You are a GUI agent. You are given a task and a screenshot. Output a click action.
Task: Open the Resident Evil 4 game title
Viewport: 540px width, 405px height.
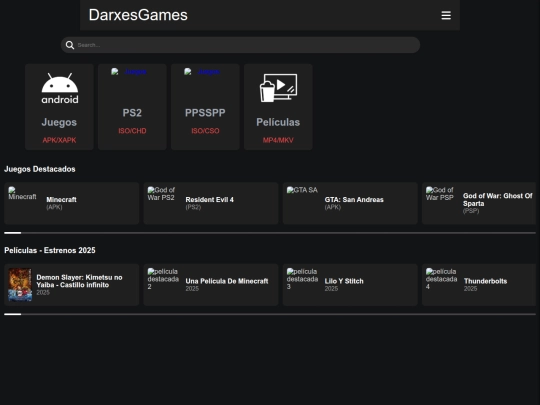[x=209, y=200]
